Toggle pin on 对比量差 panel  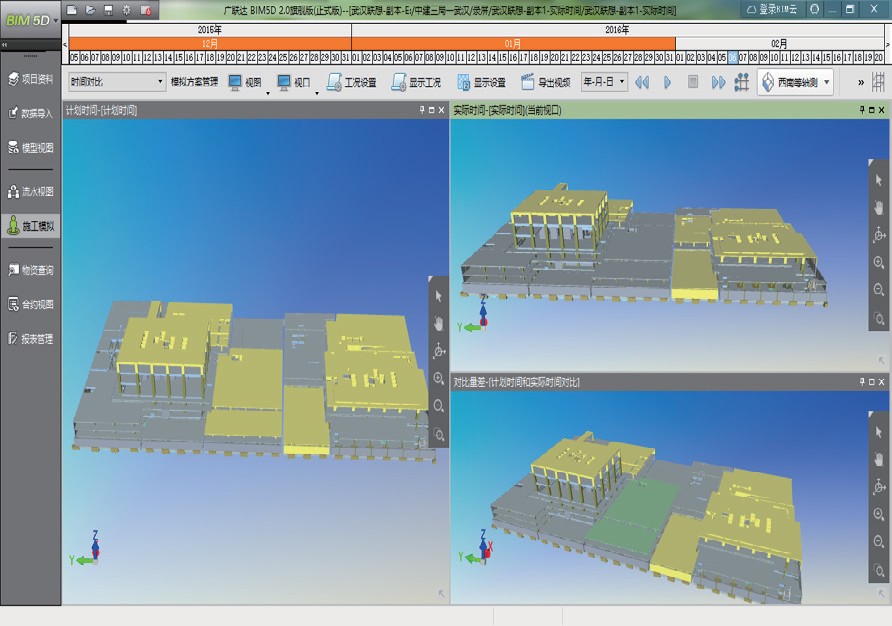[861, 382]
